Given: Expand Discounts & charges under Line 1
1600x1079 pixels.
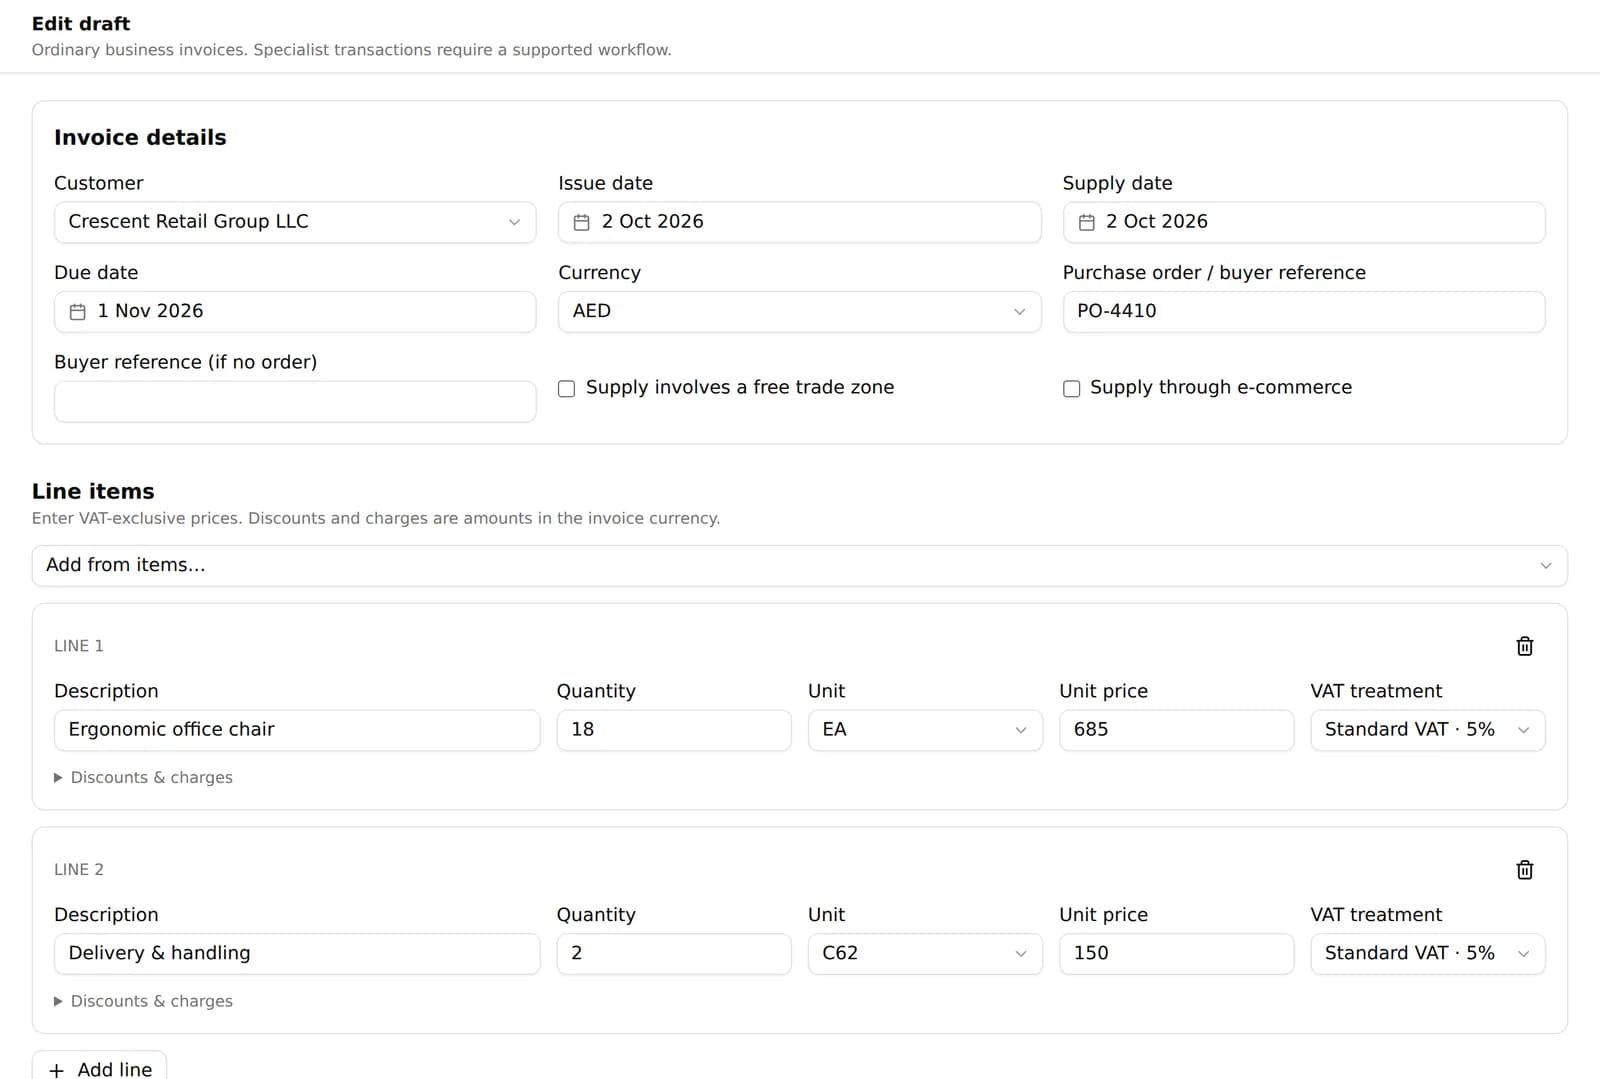Looking at the screenshot, I should [x=143, y=777].
